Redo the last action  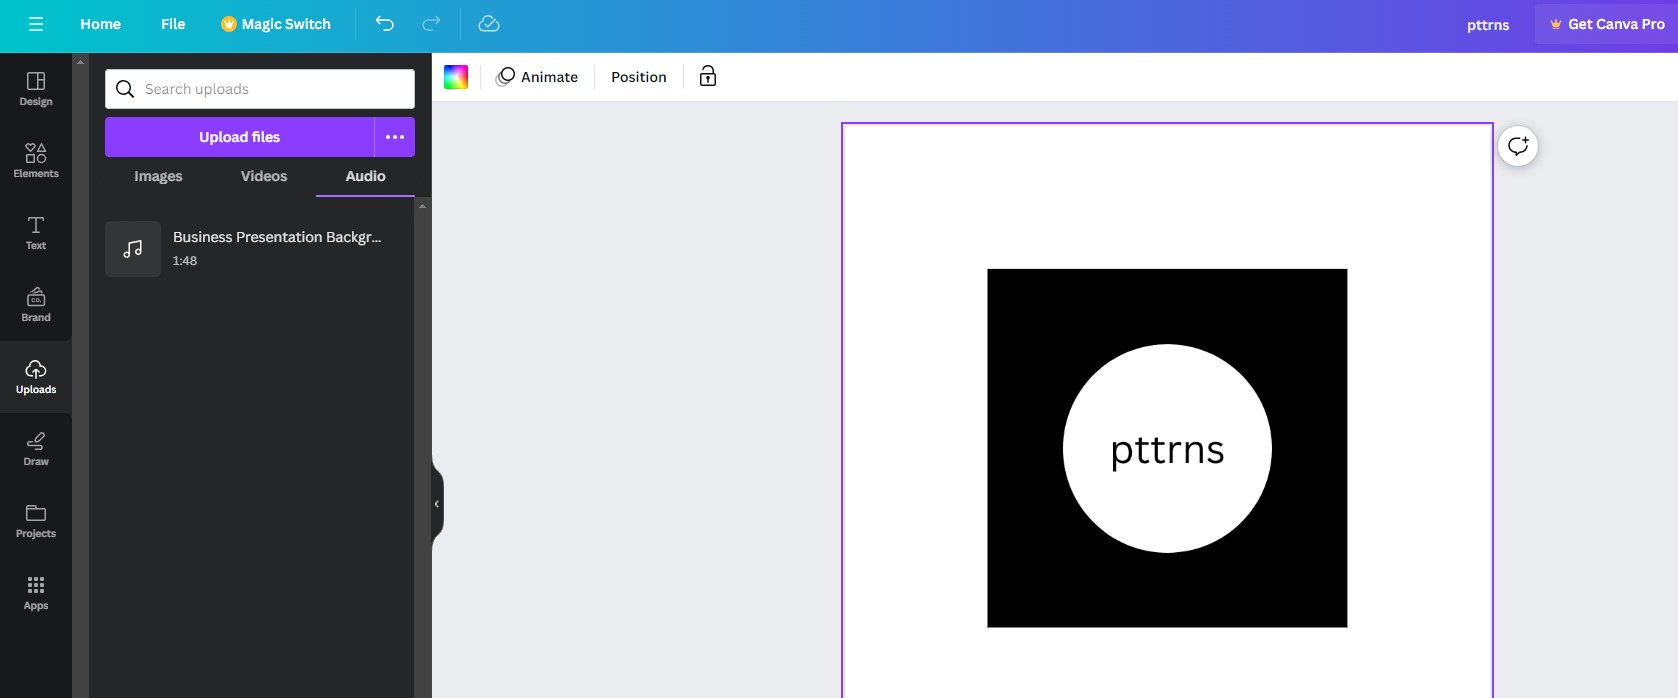tap(431, 24)
